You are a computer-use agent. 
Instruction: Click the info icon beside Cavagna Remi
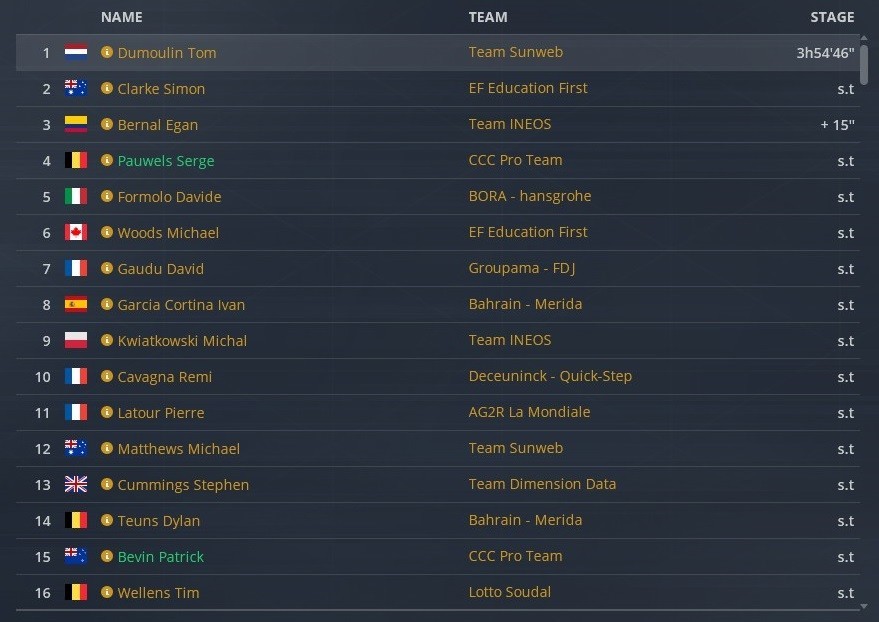point(107,376)
